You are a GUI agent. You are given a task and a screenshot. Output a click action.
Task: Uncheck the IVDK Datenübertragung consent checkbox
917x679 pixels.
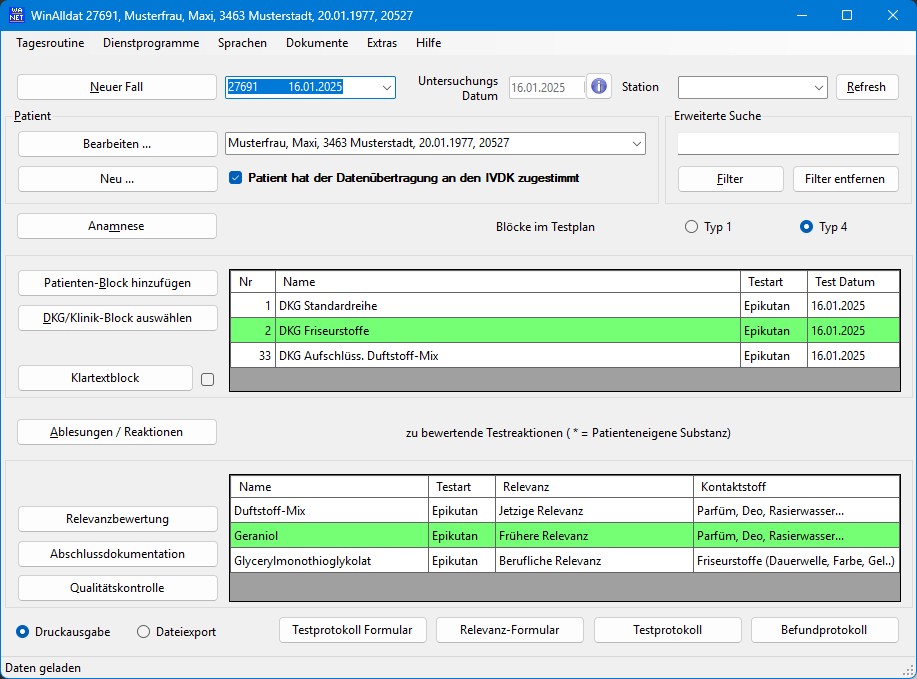[236, 178]
